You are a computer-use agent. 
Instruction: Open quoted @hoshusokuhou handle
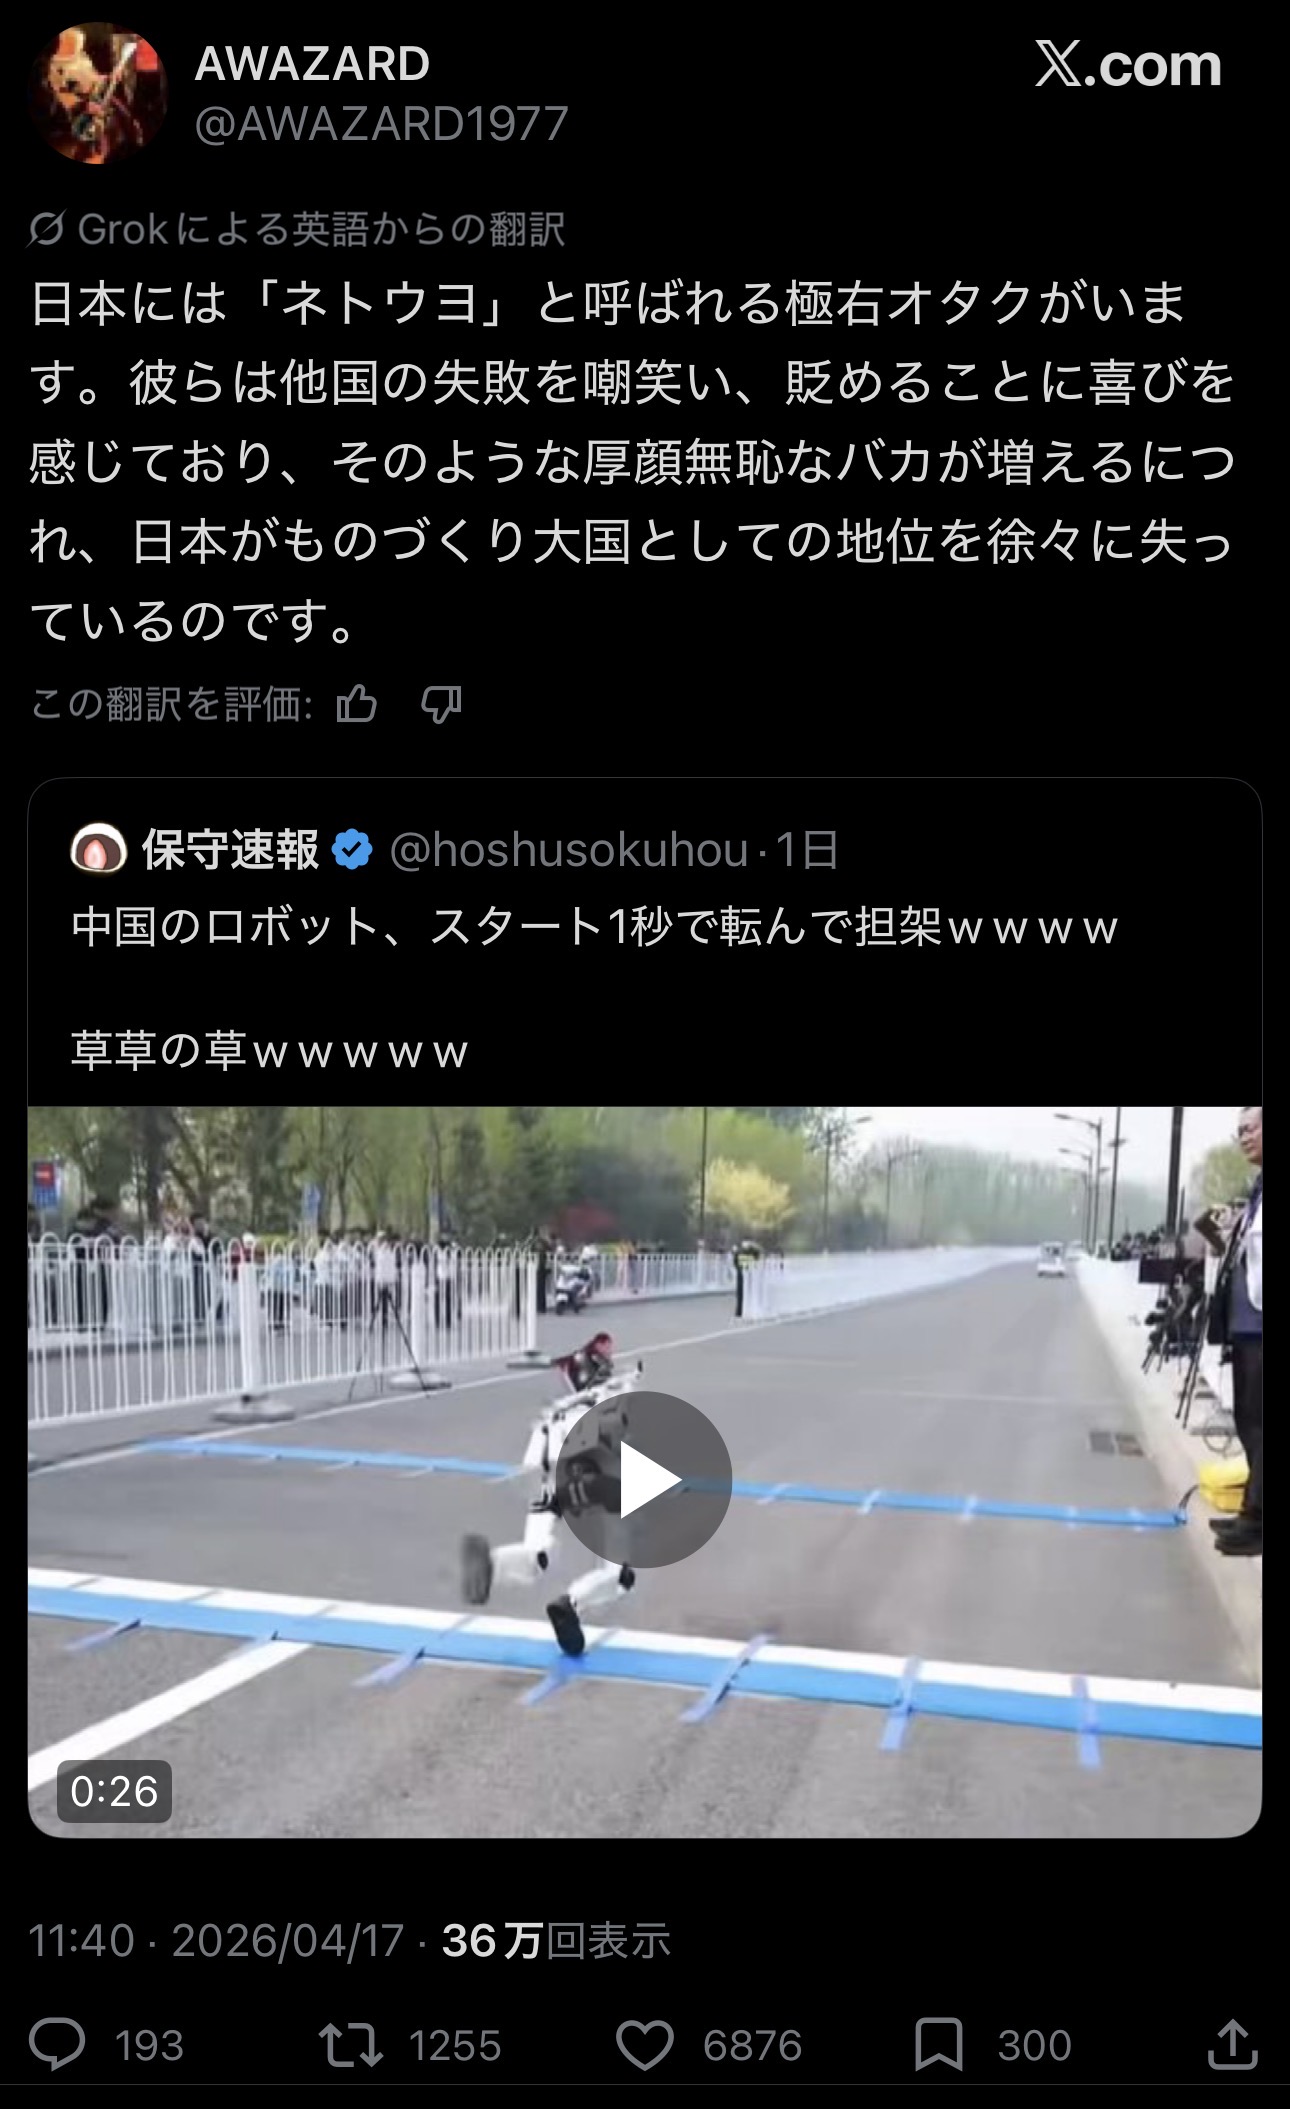tap(569, 850)
